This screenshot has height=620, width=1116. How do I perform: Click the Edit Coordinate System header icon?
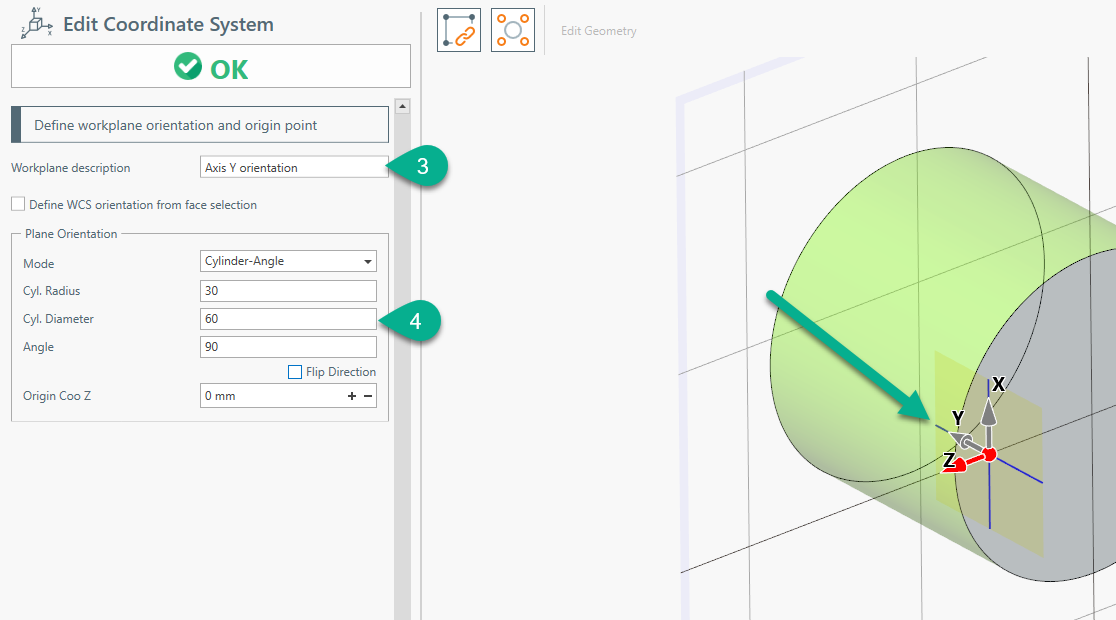35,23
